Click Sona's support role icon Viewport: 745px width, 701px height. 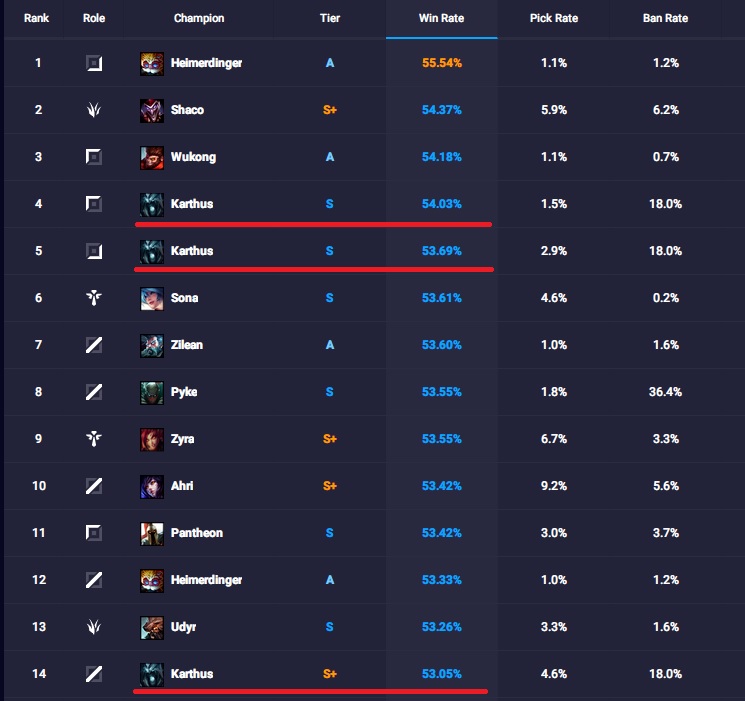pyautogui.click(x=94, y=298)
